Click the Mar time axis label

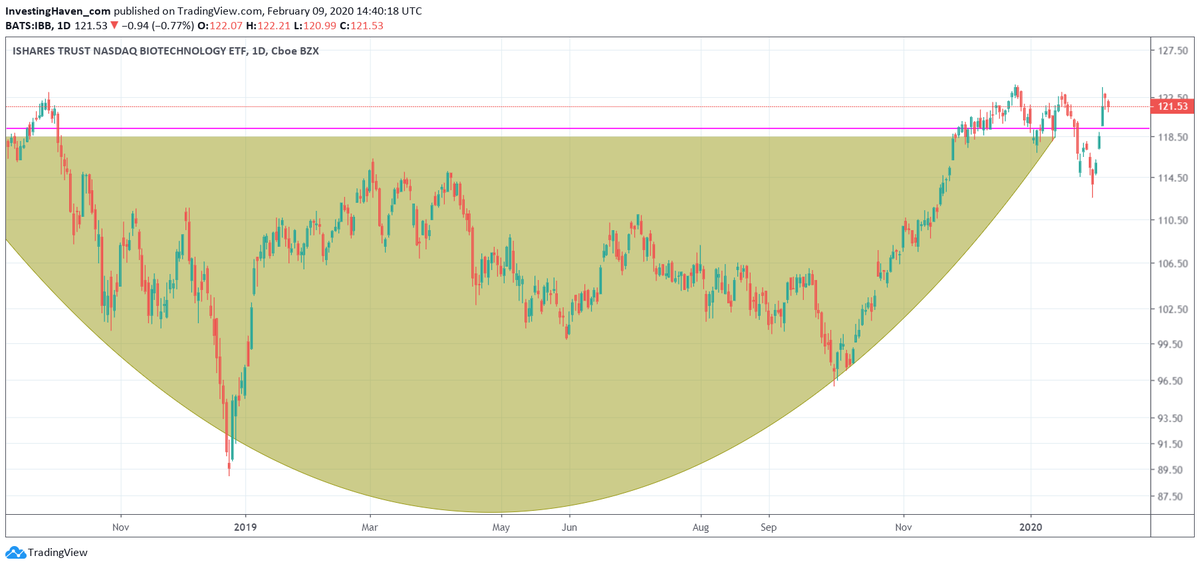370,525
